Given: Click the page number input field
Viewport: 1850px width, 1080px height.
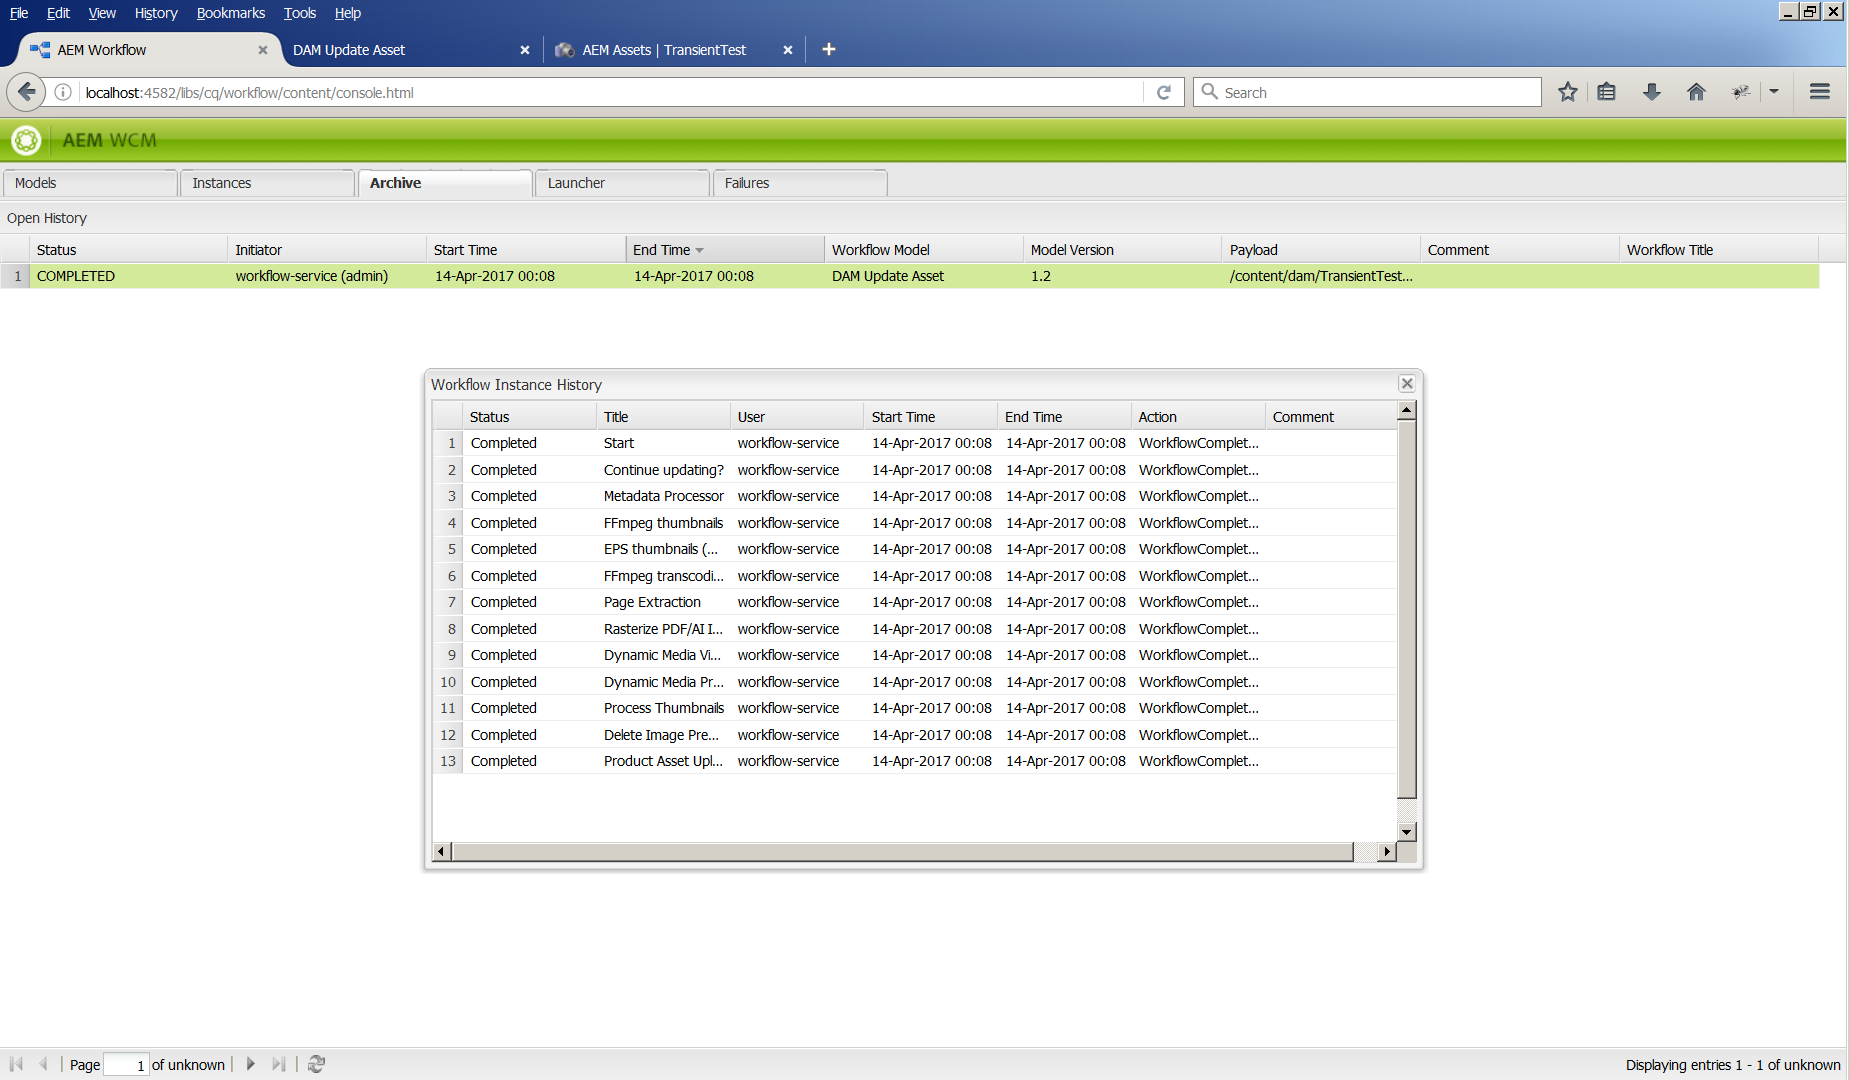Looking at the screenshot, I should [x=126, y=1065].
